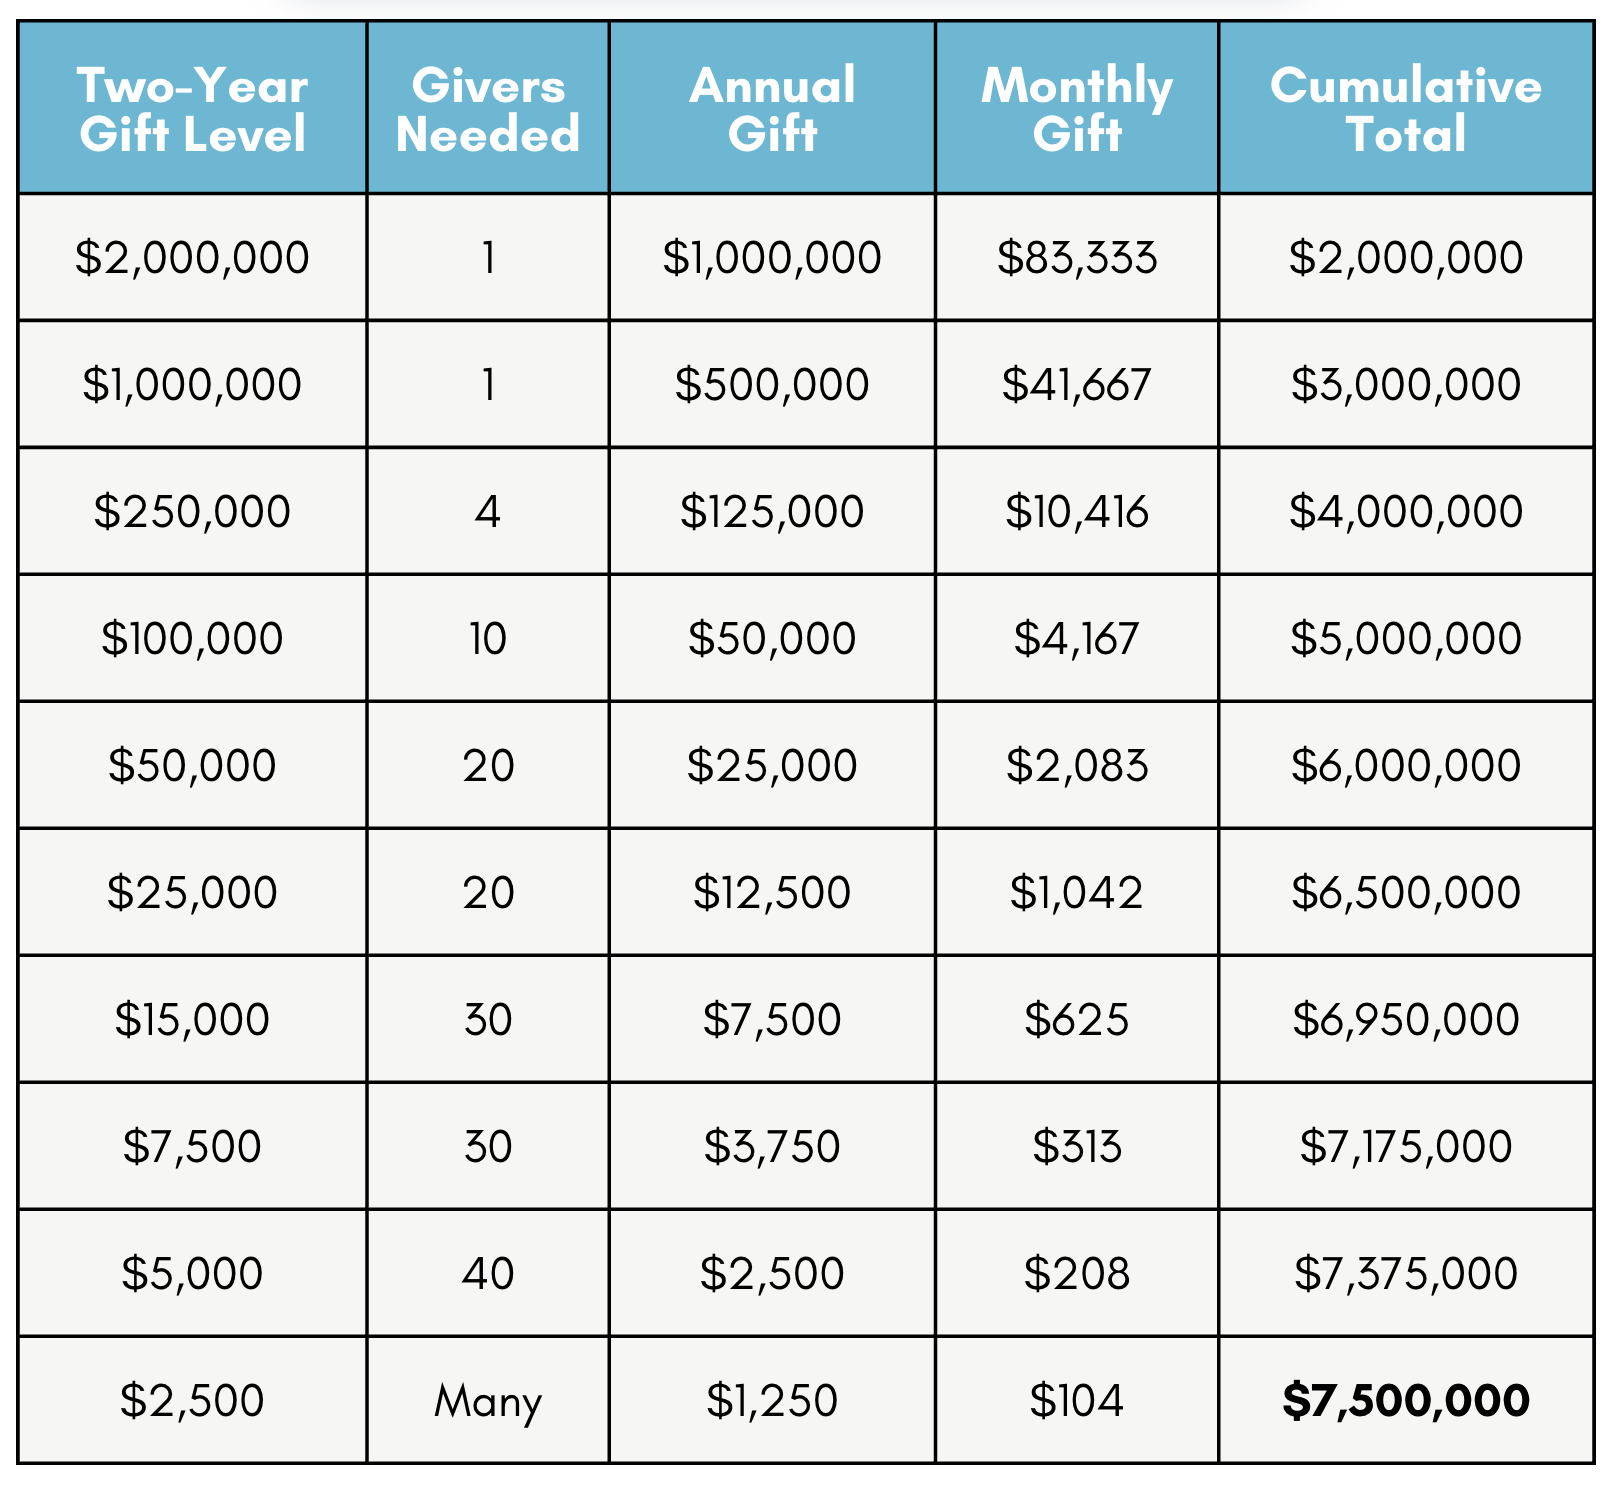Click the Two-Year Gift Level column header
The height and width of the screenshot is (1488, 1614).
[x=192, y=109]
